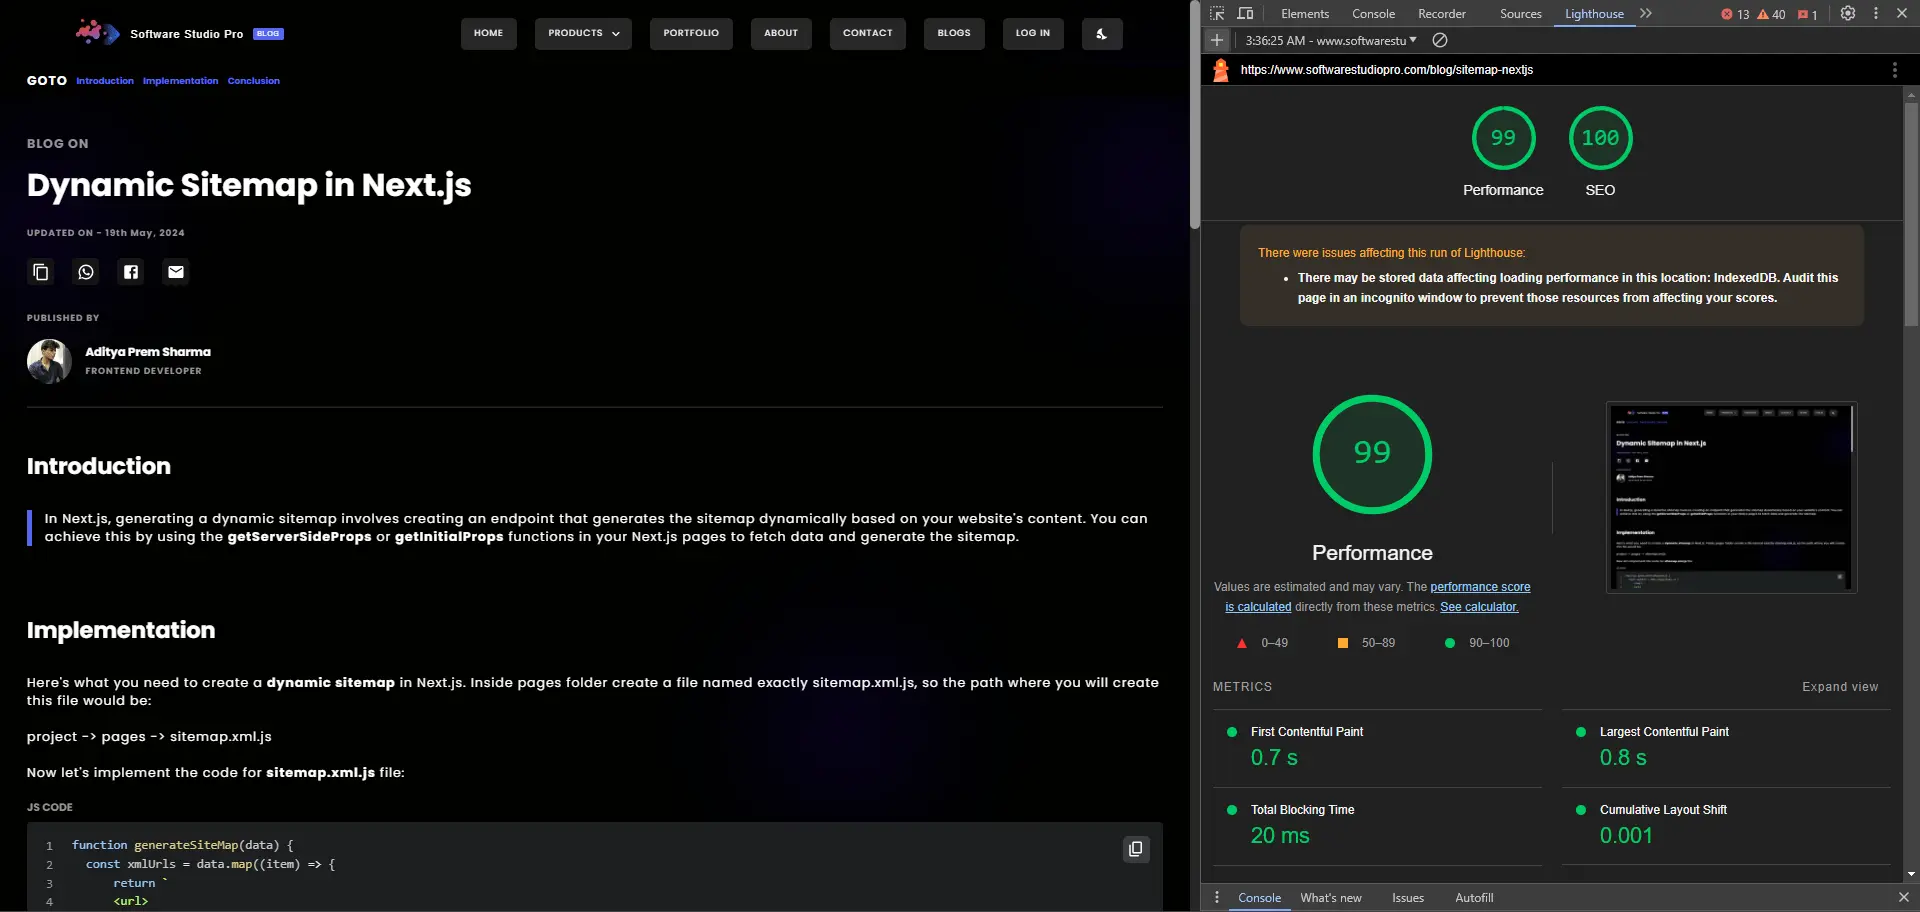Open the DevTools customize three-dot menu

tap(1876, 14)
